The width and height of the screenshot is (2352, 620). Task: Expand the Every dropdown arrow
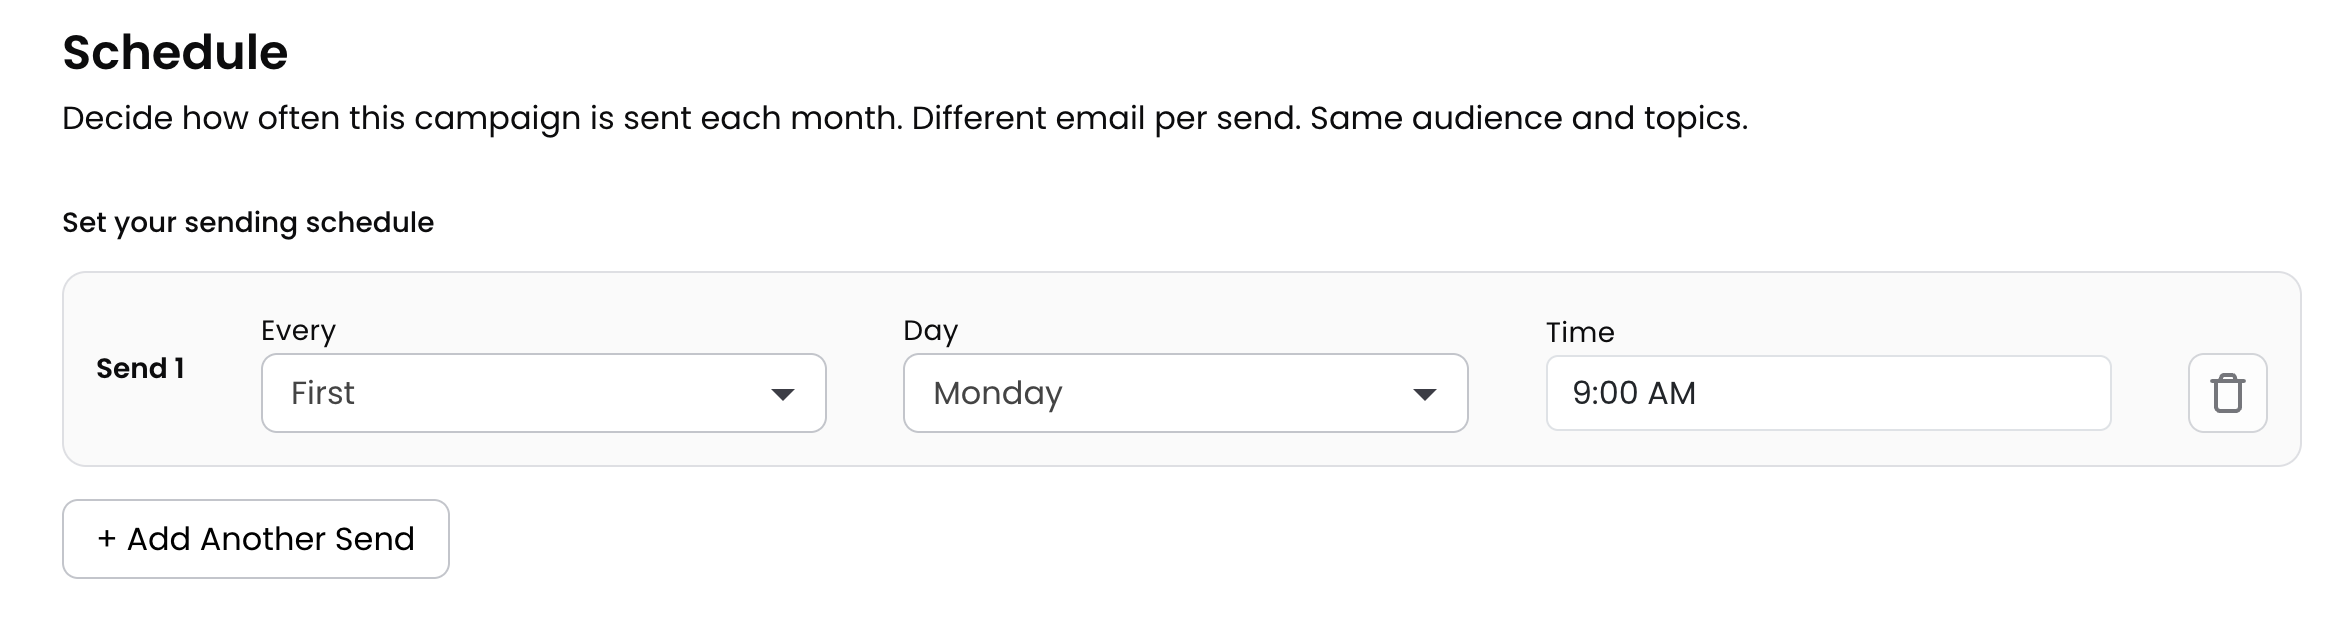783,394
